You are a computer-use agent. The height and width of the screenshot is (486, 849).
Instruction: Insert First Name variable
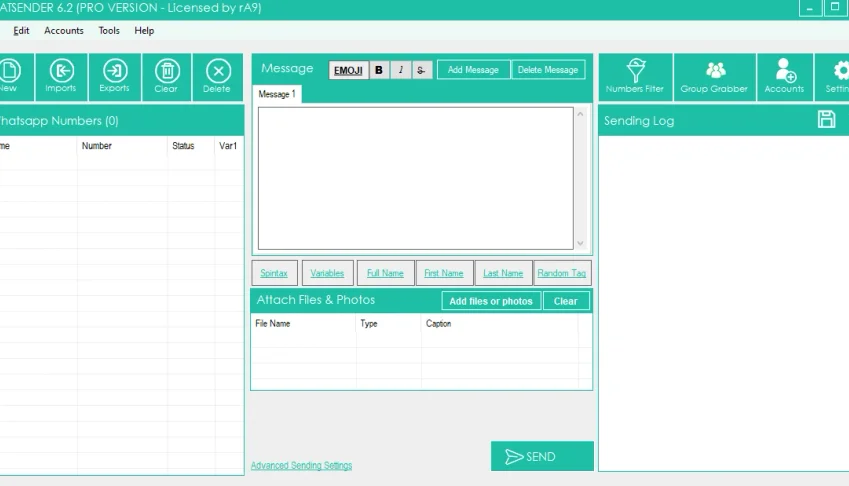(x=444, y=273)
